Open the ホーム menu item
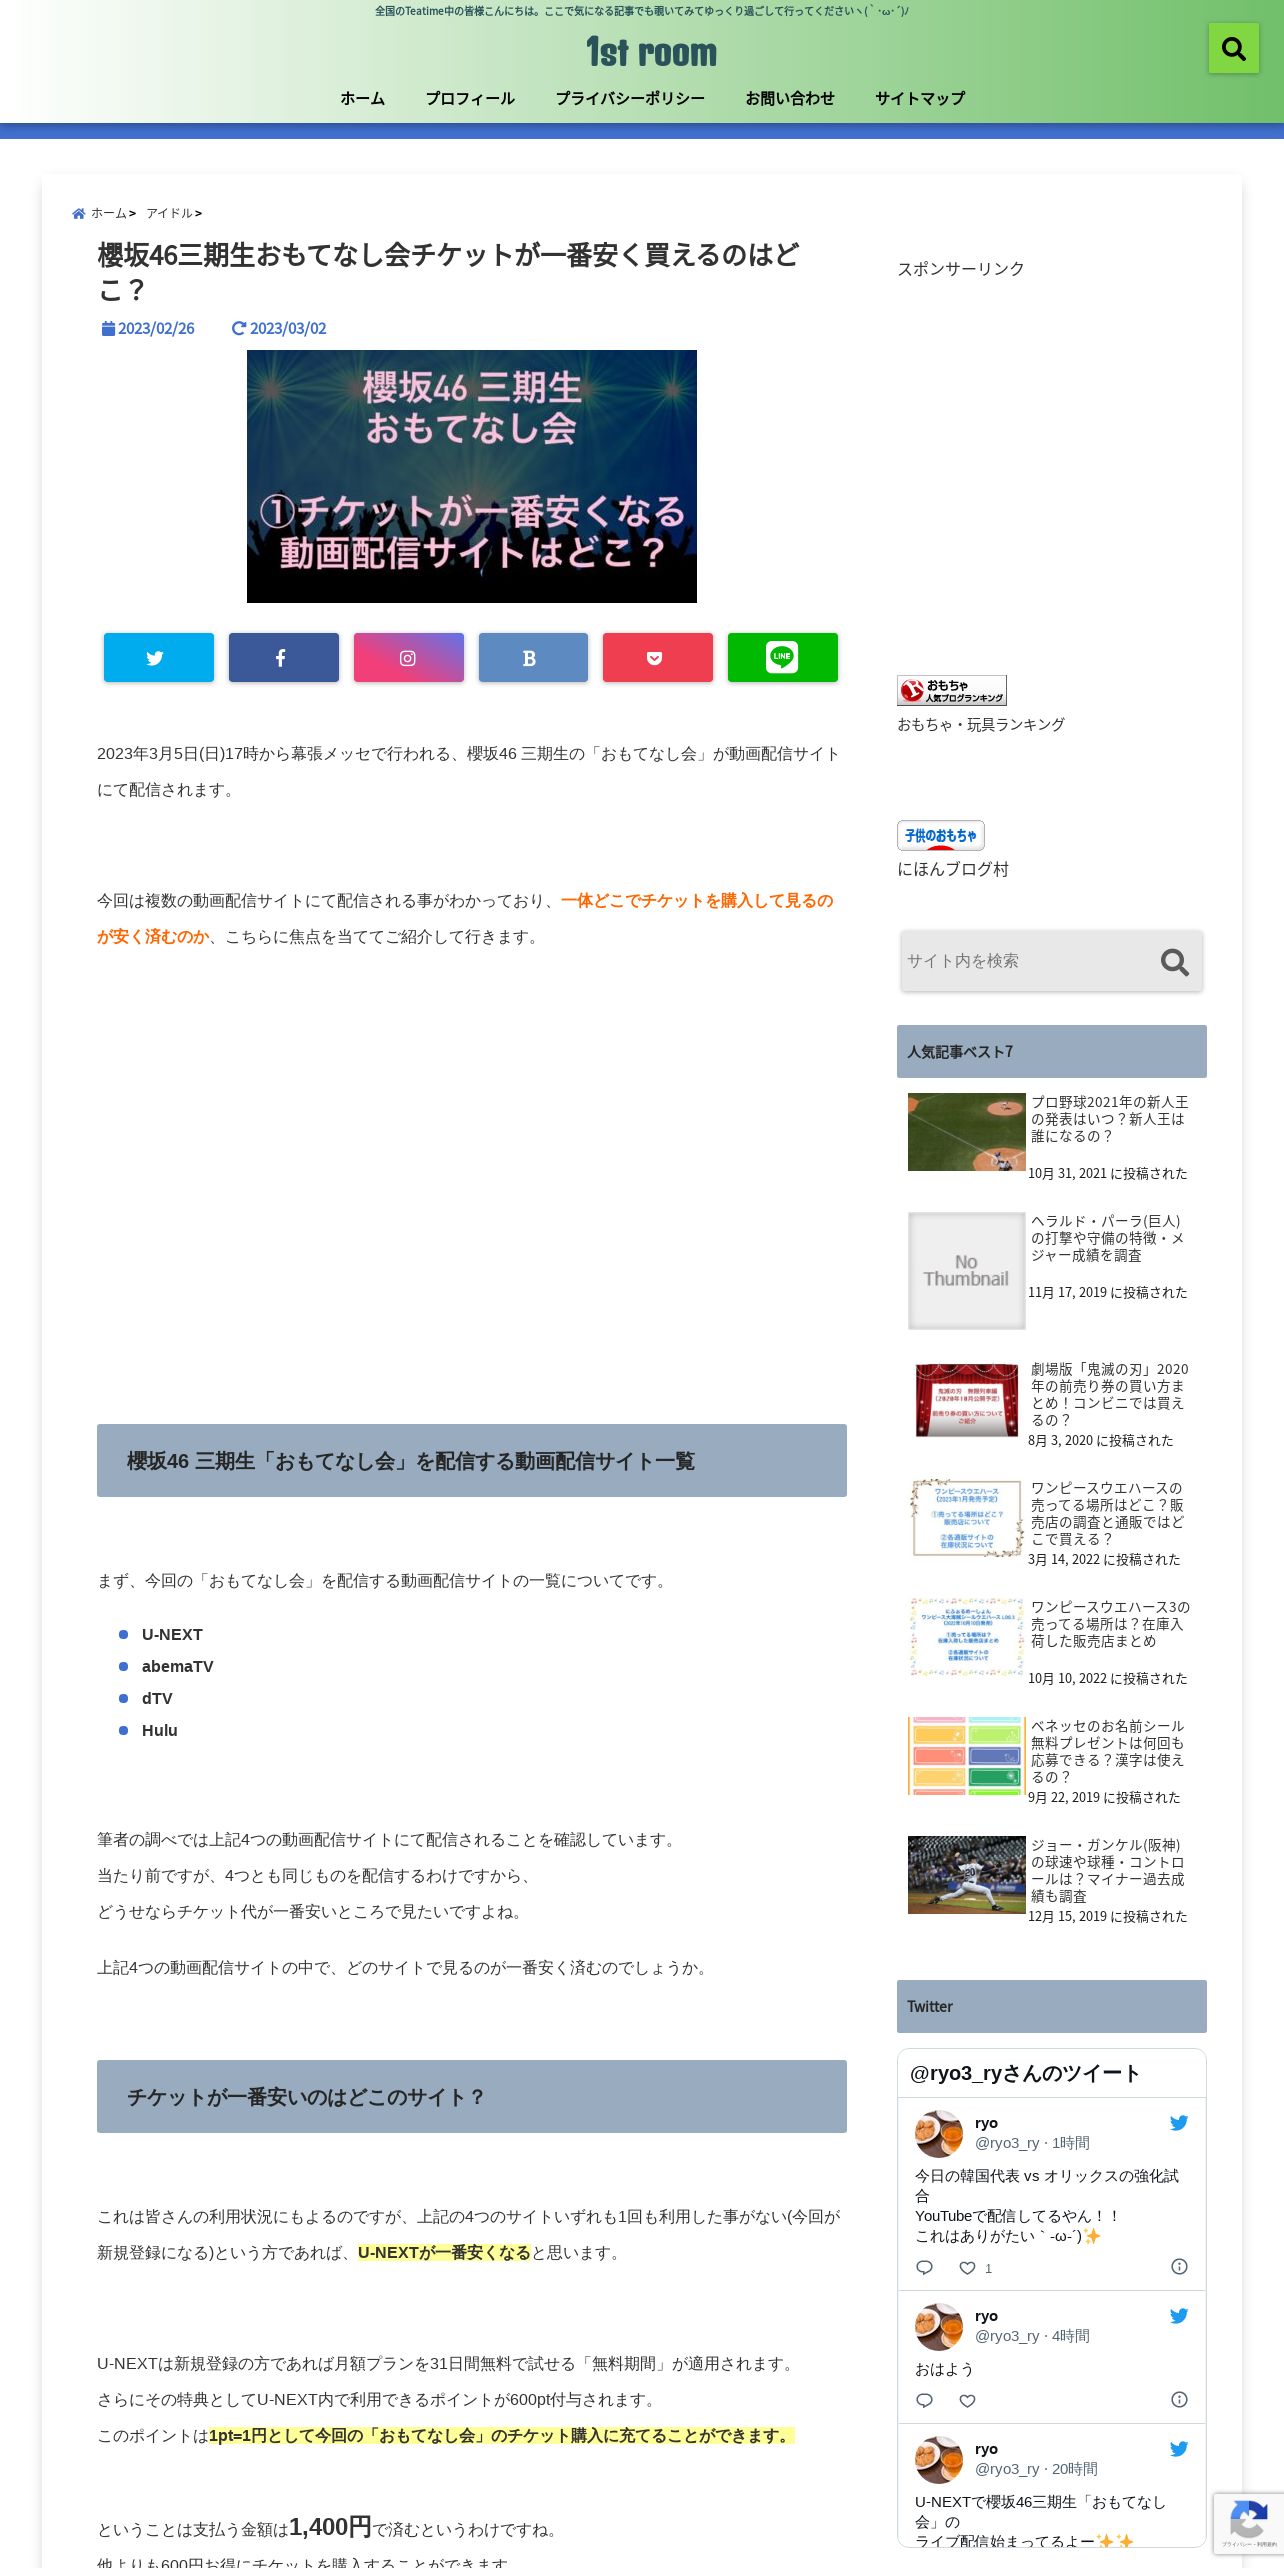The width and height of the screenshot is (1284, 2568). point(362,98)
